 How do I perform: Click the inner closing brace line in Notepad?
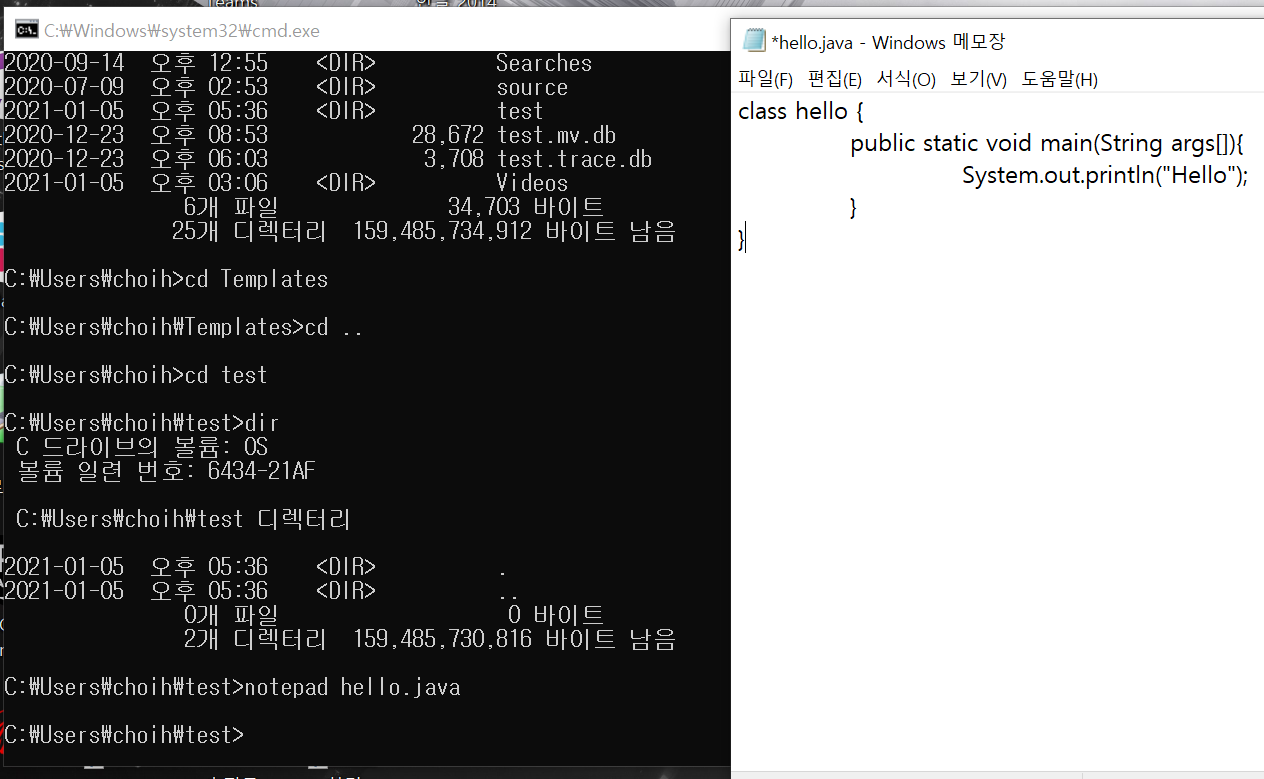pos(854,207)
